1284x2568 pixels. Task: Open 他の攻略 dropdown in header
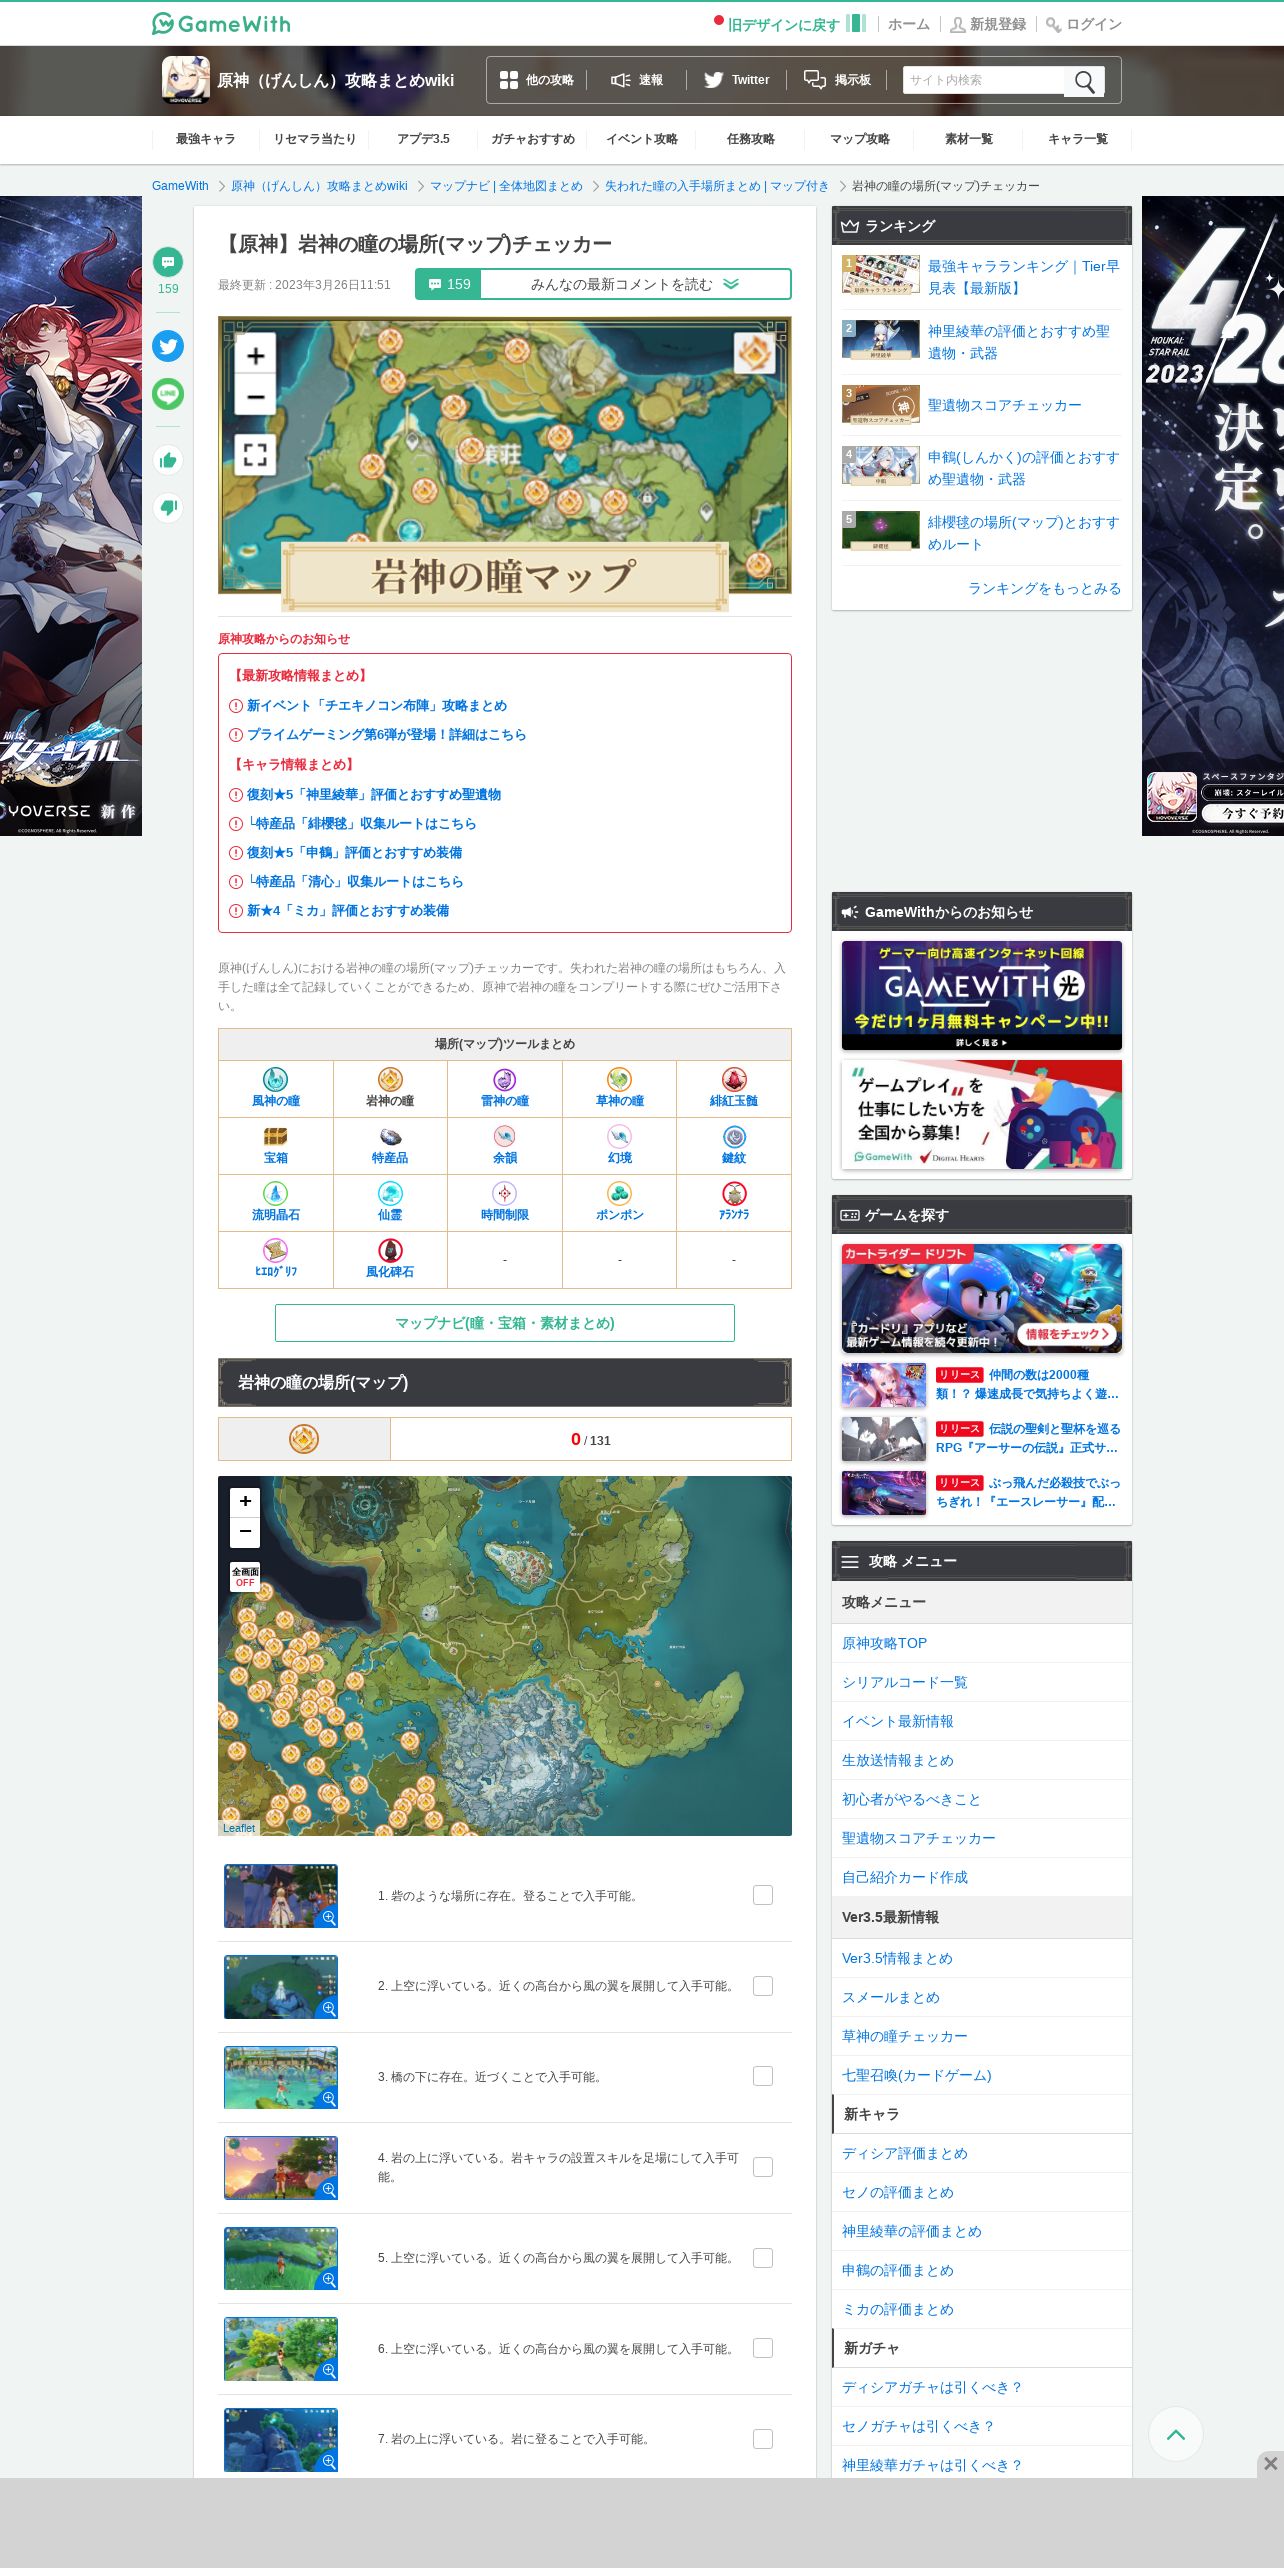point(537,80)
